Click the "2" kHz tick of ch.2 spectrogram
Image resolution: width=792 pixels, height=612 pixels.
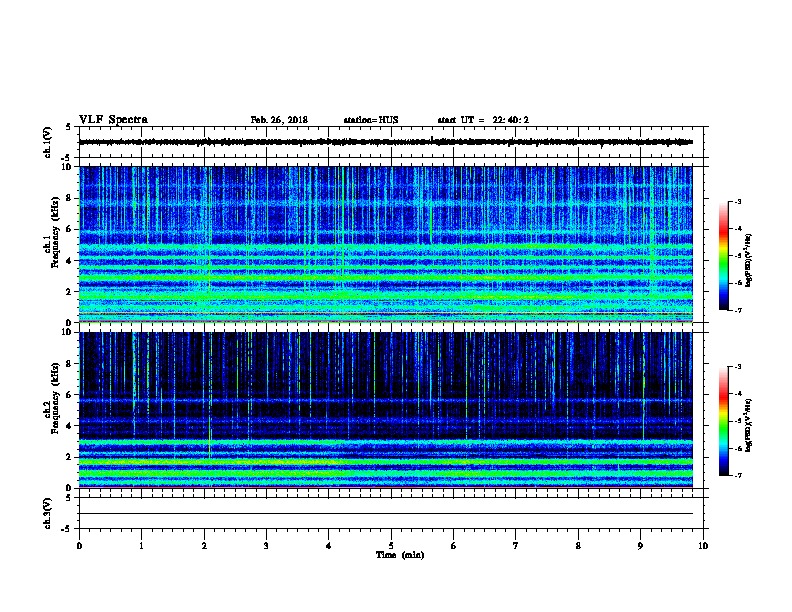69,457
